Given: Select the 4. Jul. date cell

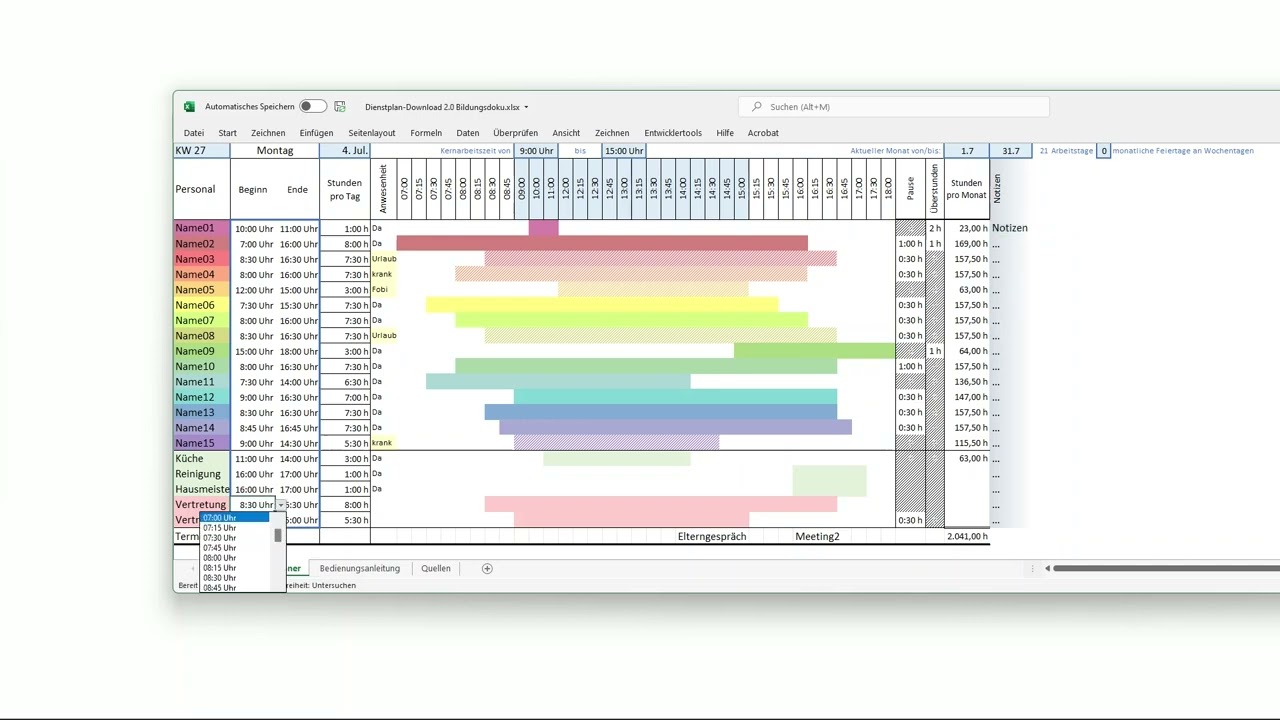Looking at the screenshot, I should [345, 151].
